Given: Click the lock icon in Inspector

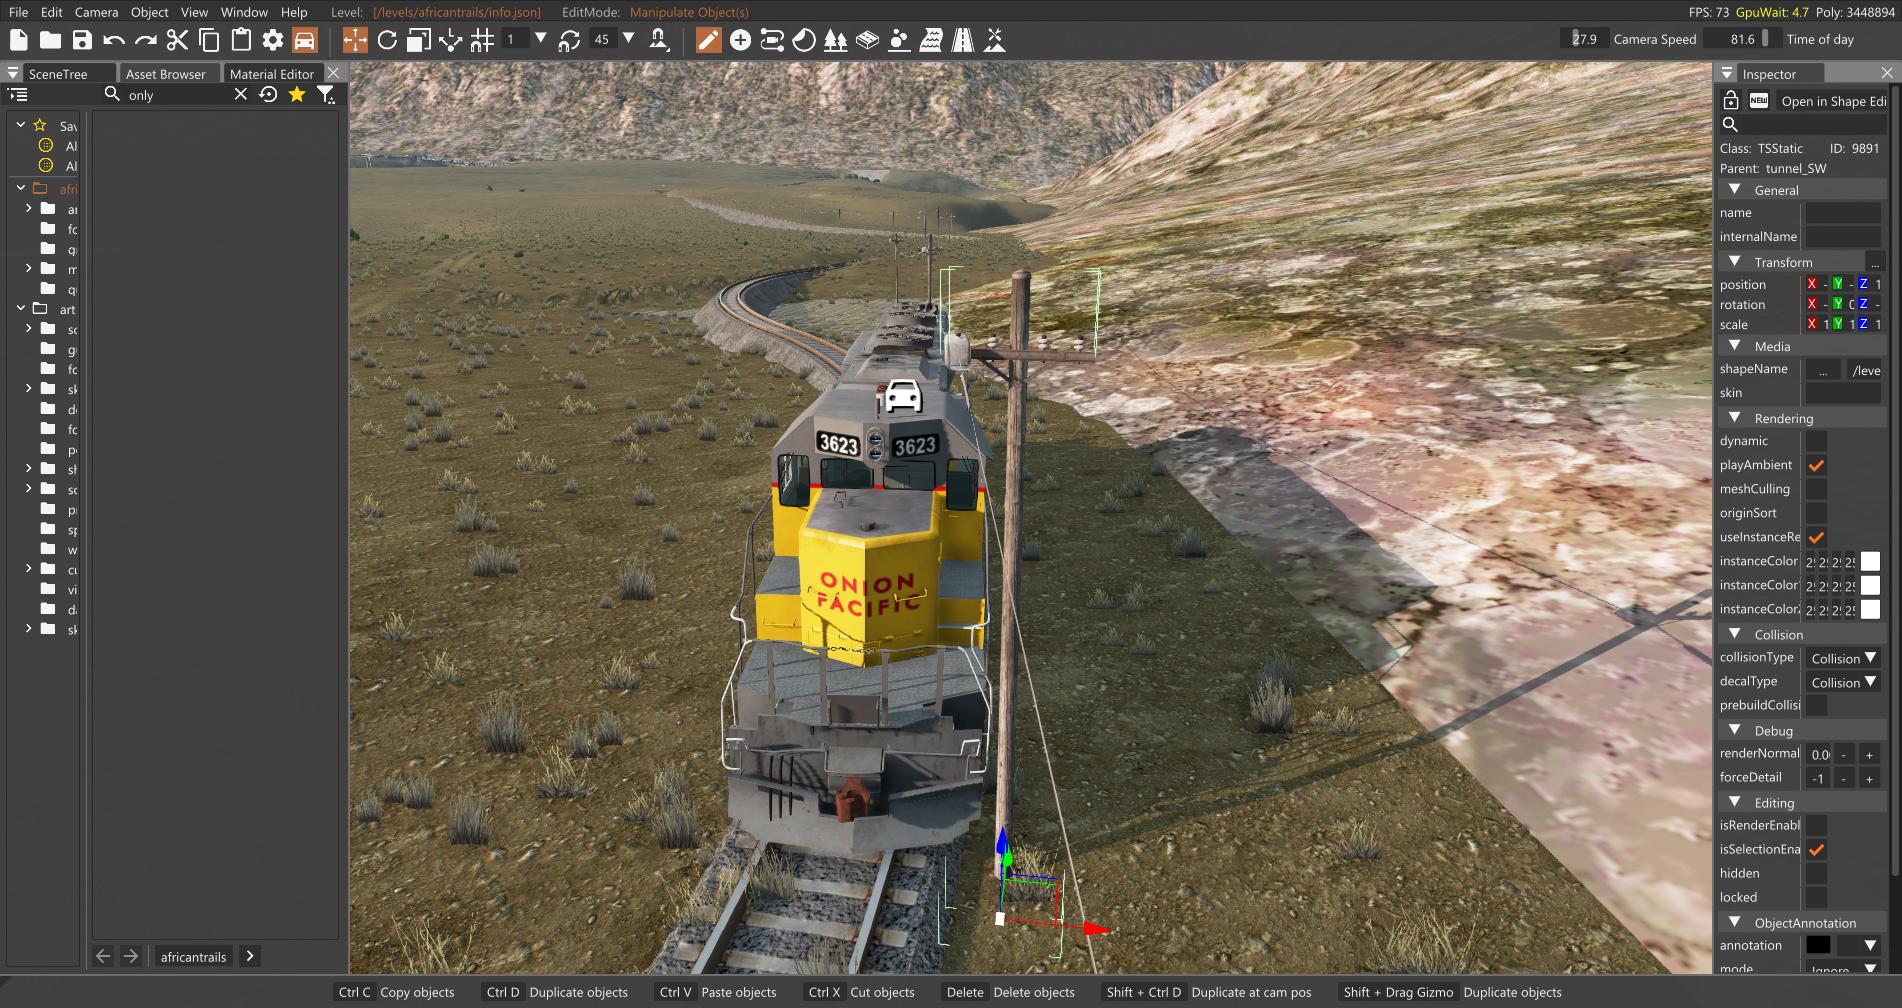Looking at the screenshot, I should pyautogui.click(x=1731, y=100).
